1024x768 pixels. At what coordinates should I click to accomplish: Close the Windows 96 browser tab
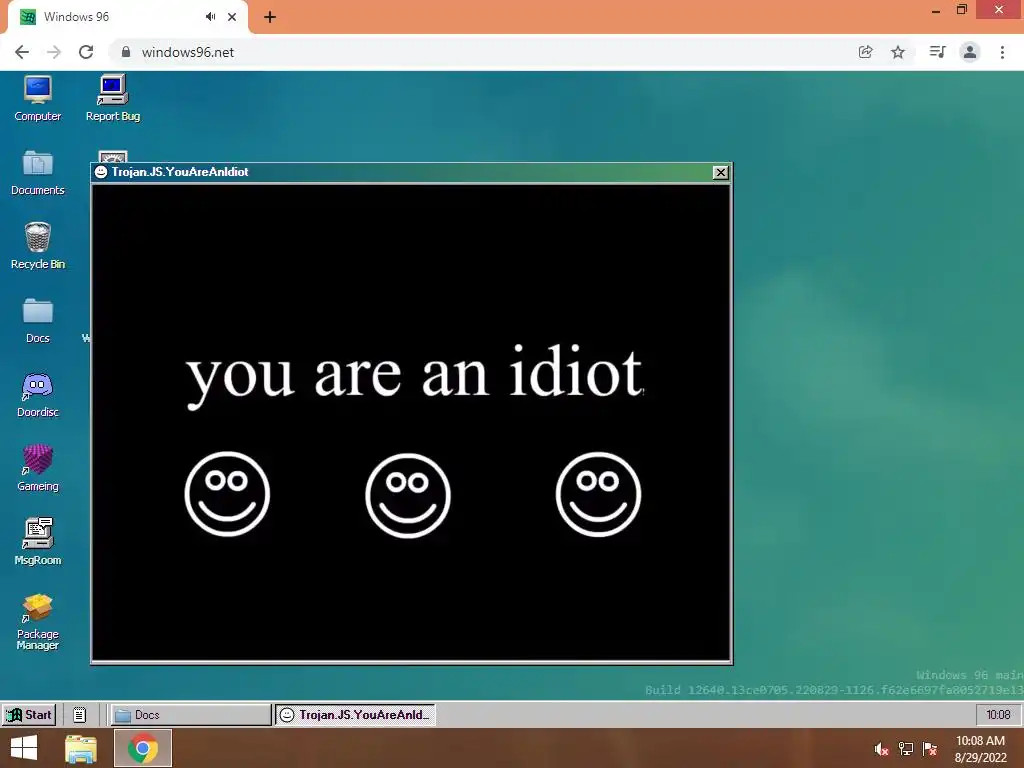pos(232,17)
